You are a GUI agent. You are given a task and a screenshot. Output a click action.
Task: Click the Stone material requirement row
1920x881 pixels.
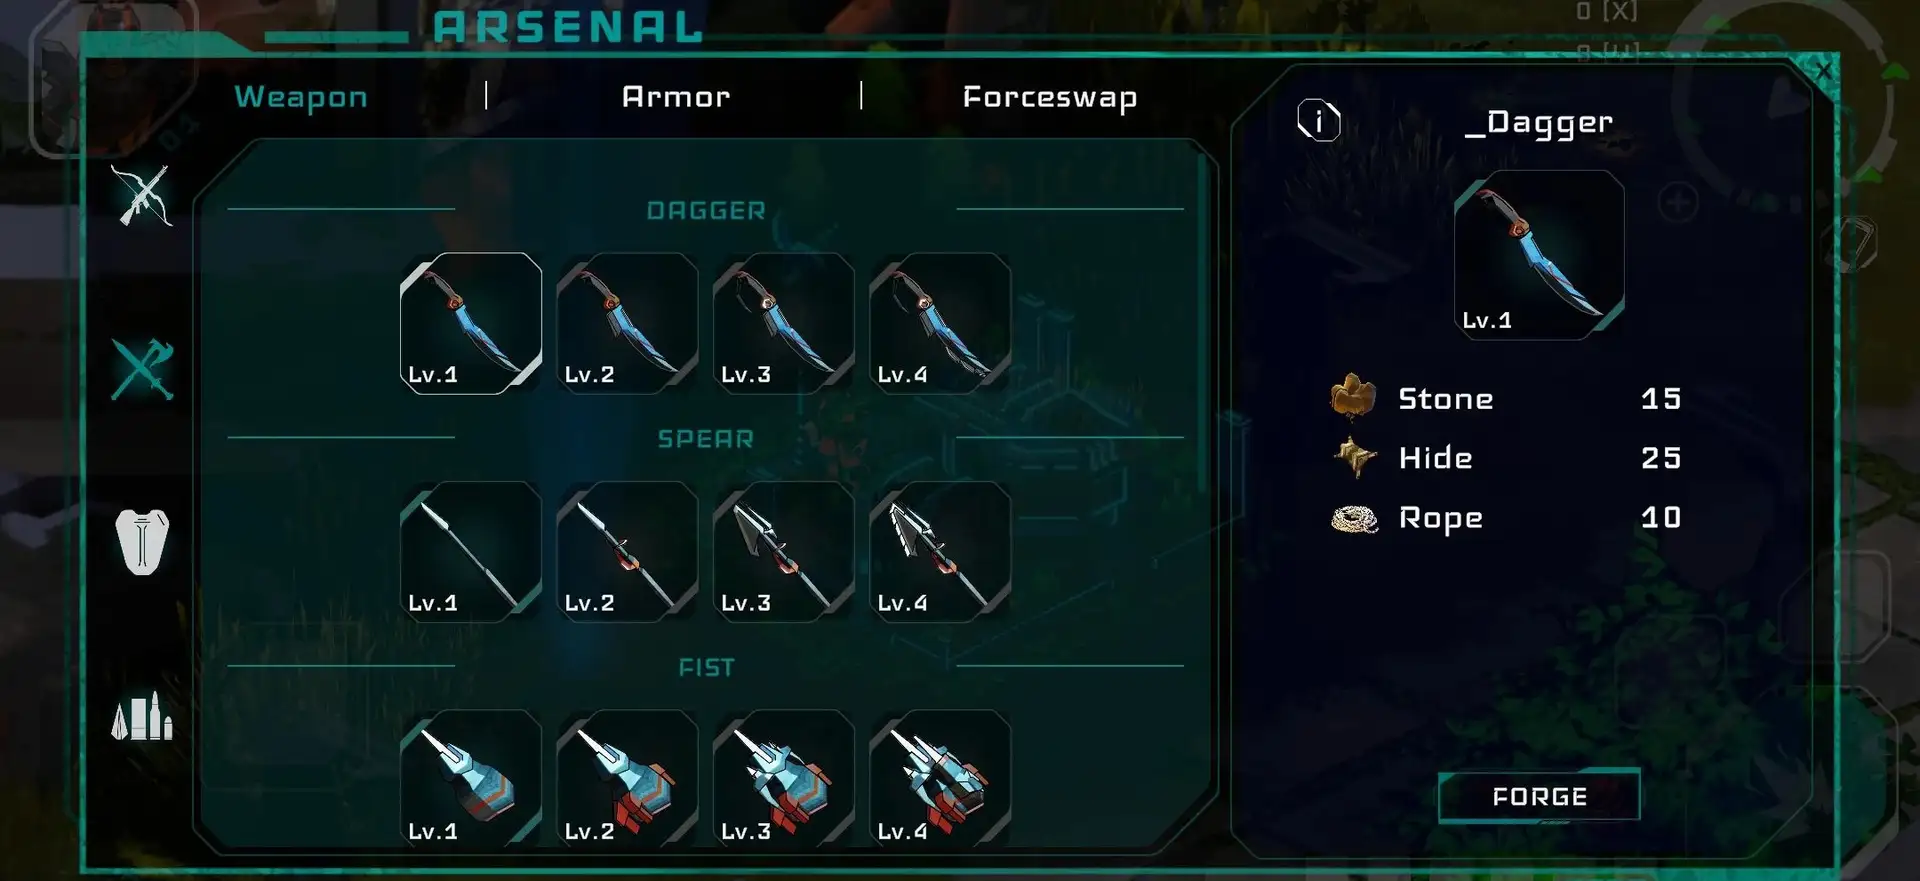(x=1506, y=399)
